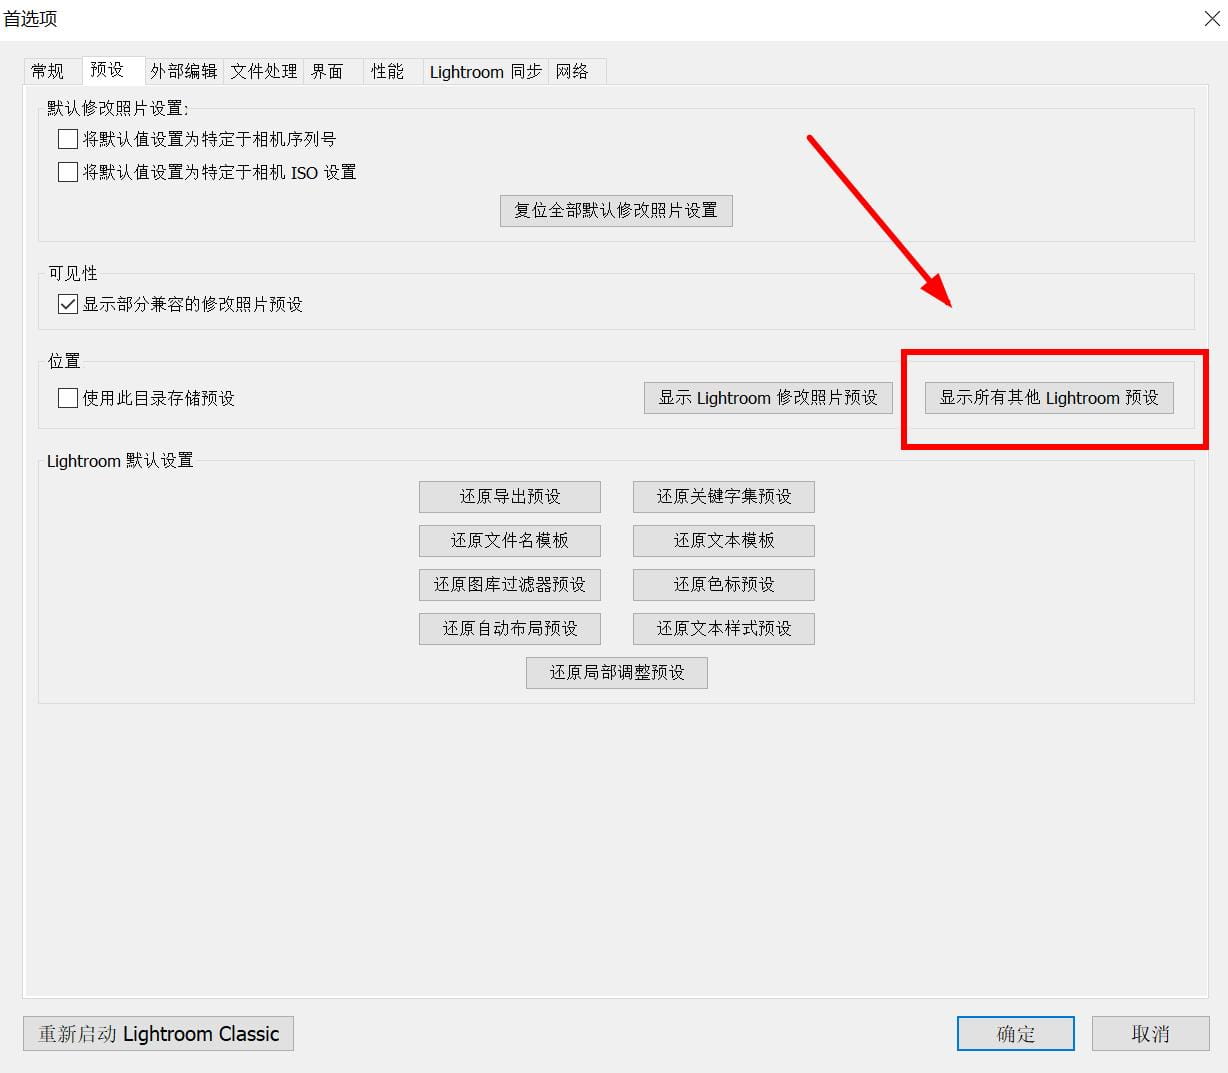The width and height of the screenshot is (1228, 1073).
Task: Select the 界面 tab
Action: pos(327,71)
